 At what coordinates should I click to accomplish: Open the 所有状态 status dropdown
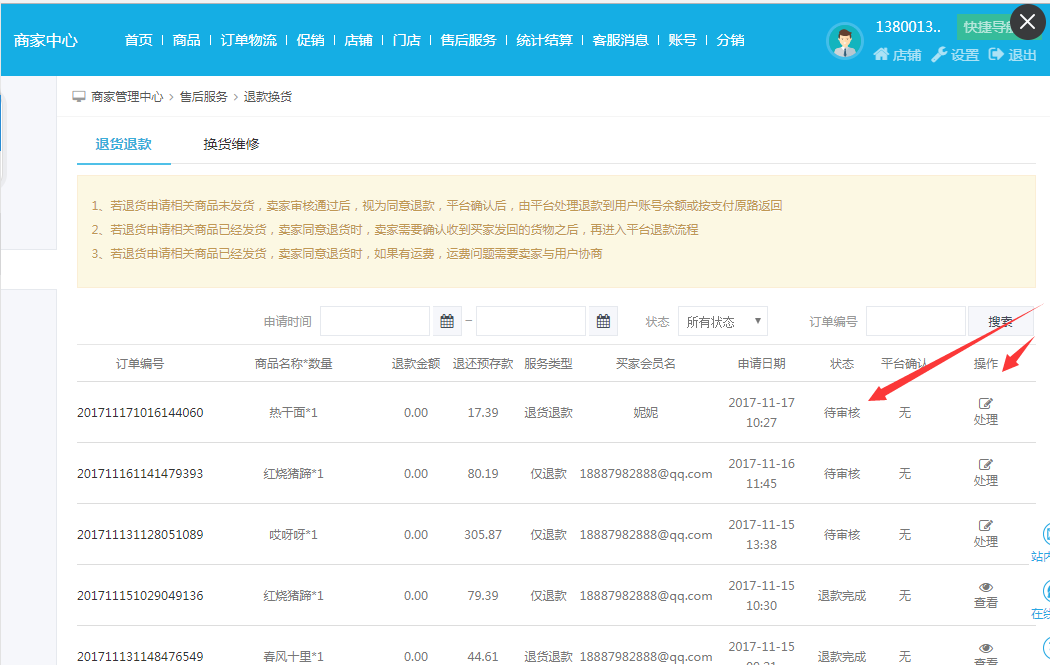coord(722,321)
